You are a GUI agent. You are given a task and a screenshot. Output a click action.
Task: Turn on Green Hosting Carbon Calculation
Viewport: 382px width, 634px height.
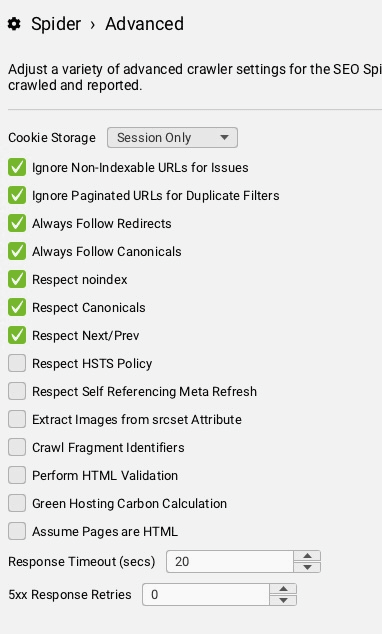click(17, 503)
